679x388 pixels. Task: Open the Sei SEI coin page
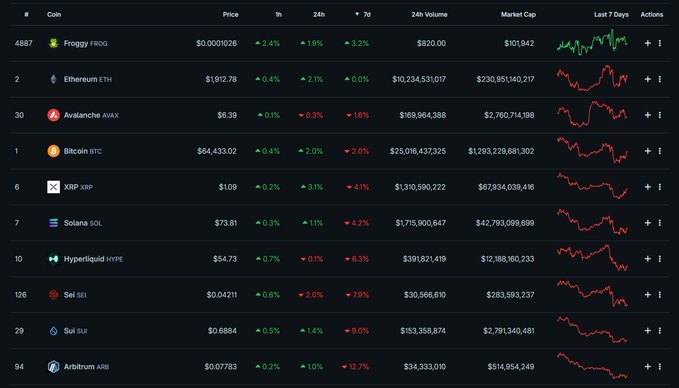(75, 295)
